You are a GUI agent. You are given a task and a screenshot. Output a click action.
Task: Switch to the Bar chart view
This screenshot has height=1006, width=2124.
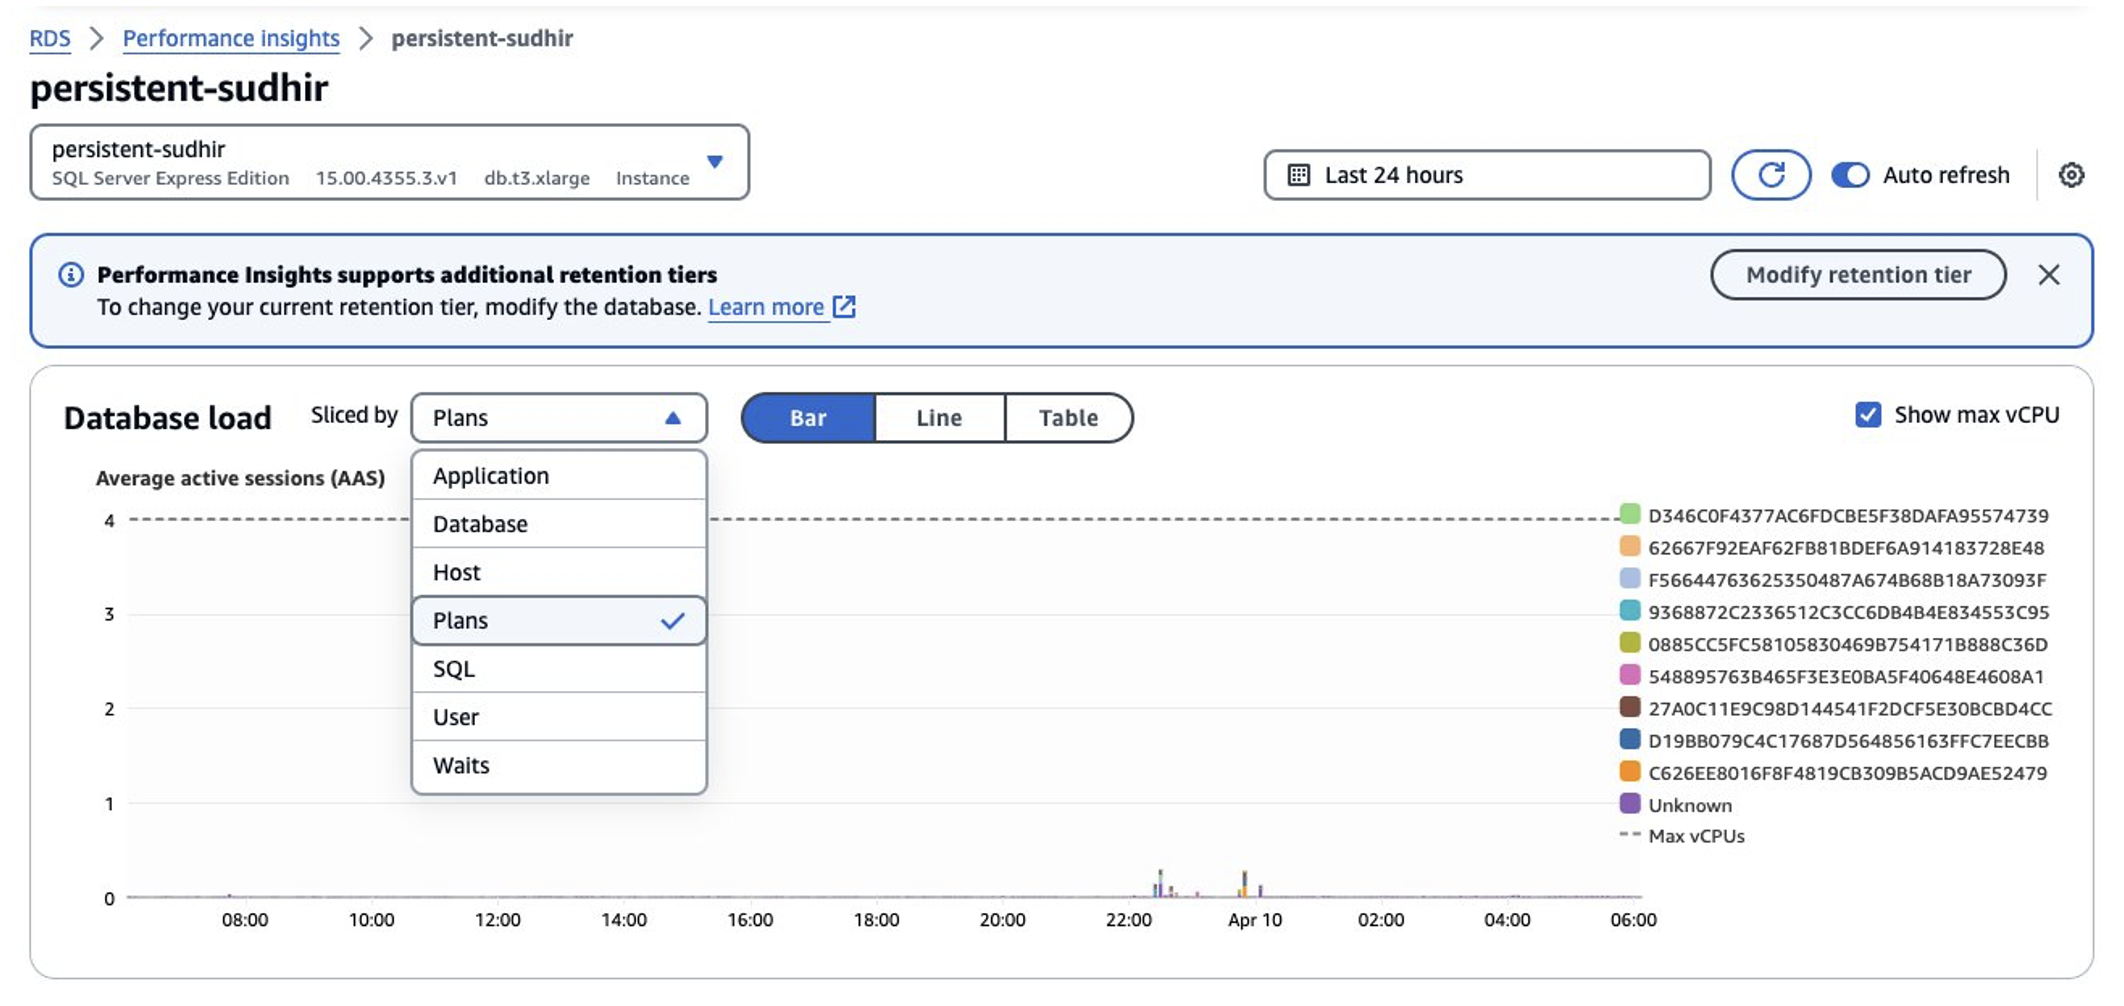click(x=808, y=418)
